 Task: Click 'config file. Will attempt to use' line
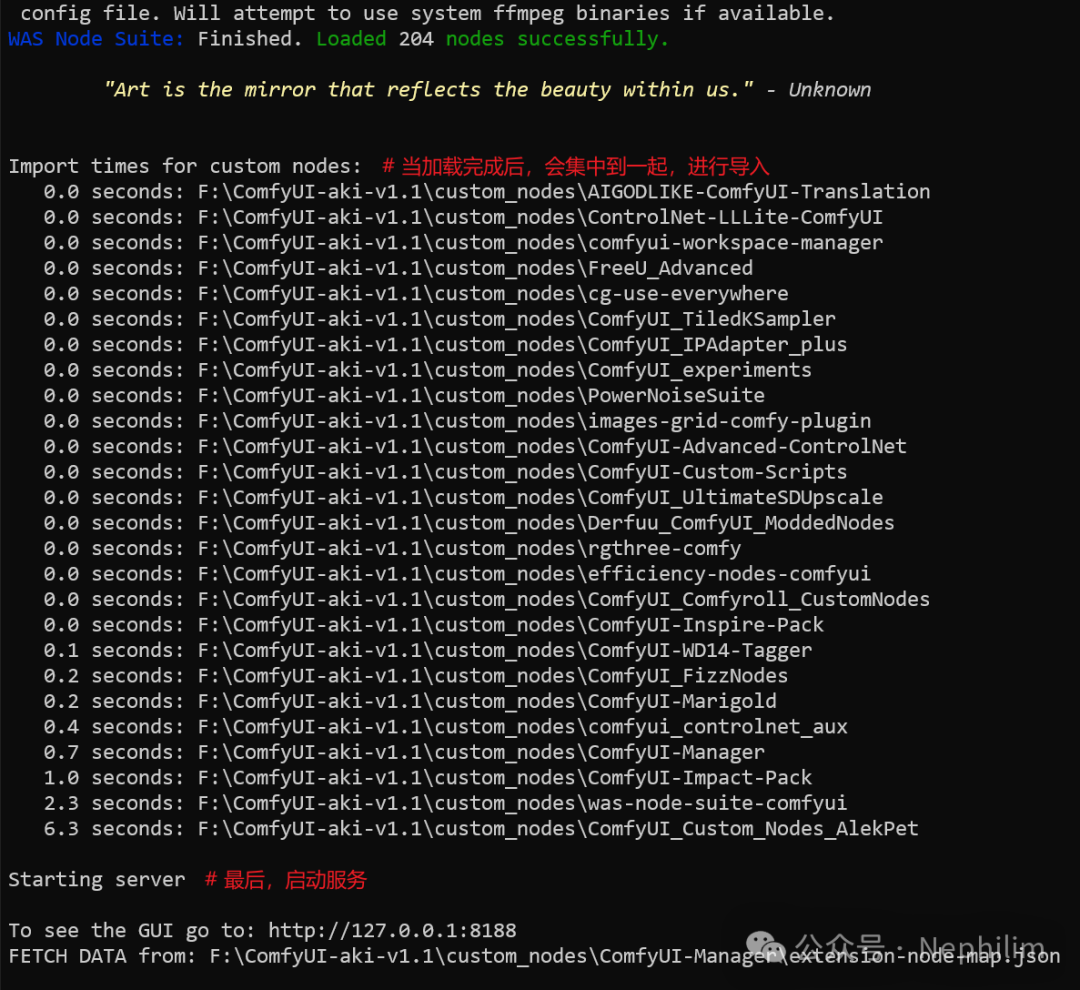pyautogui.click(x=427, y=13)
